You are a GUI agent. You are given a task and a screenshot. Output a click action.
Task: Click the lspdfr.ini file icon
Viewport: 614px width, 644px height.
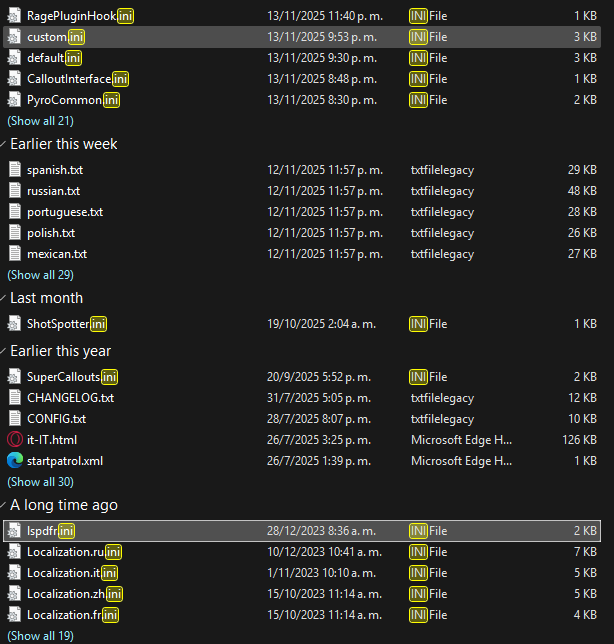coord(14,530)
